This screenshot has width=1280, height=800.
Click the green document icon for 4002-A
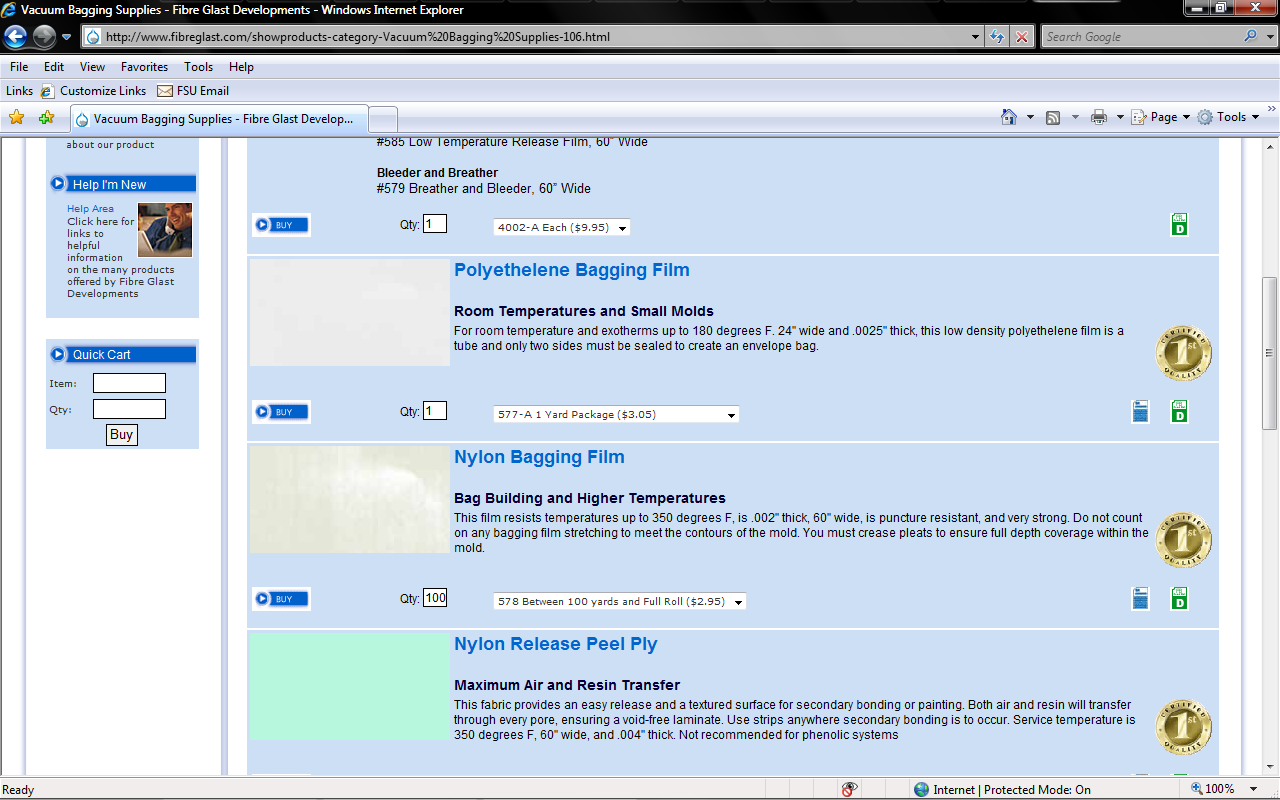click(1179, 224)
